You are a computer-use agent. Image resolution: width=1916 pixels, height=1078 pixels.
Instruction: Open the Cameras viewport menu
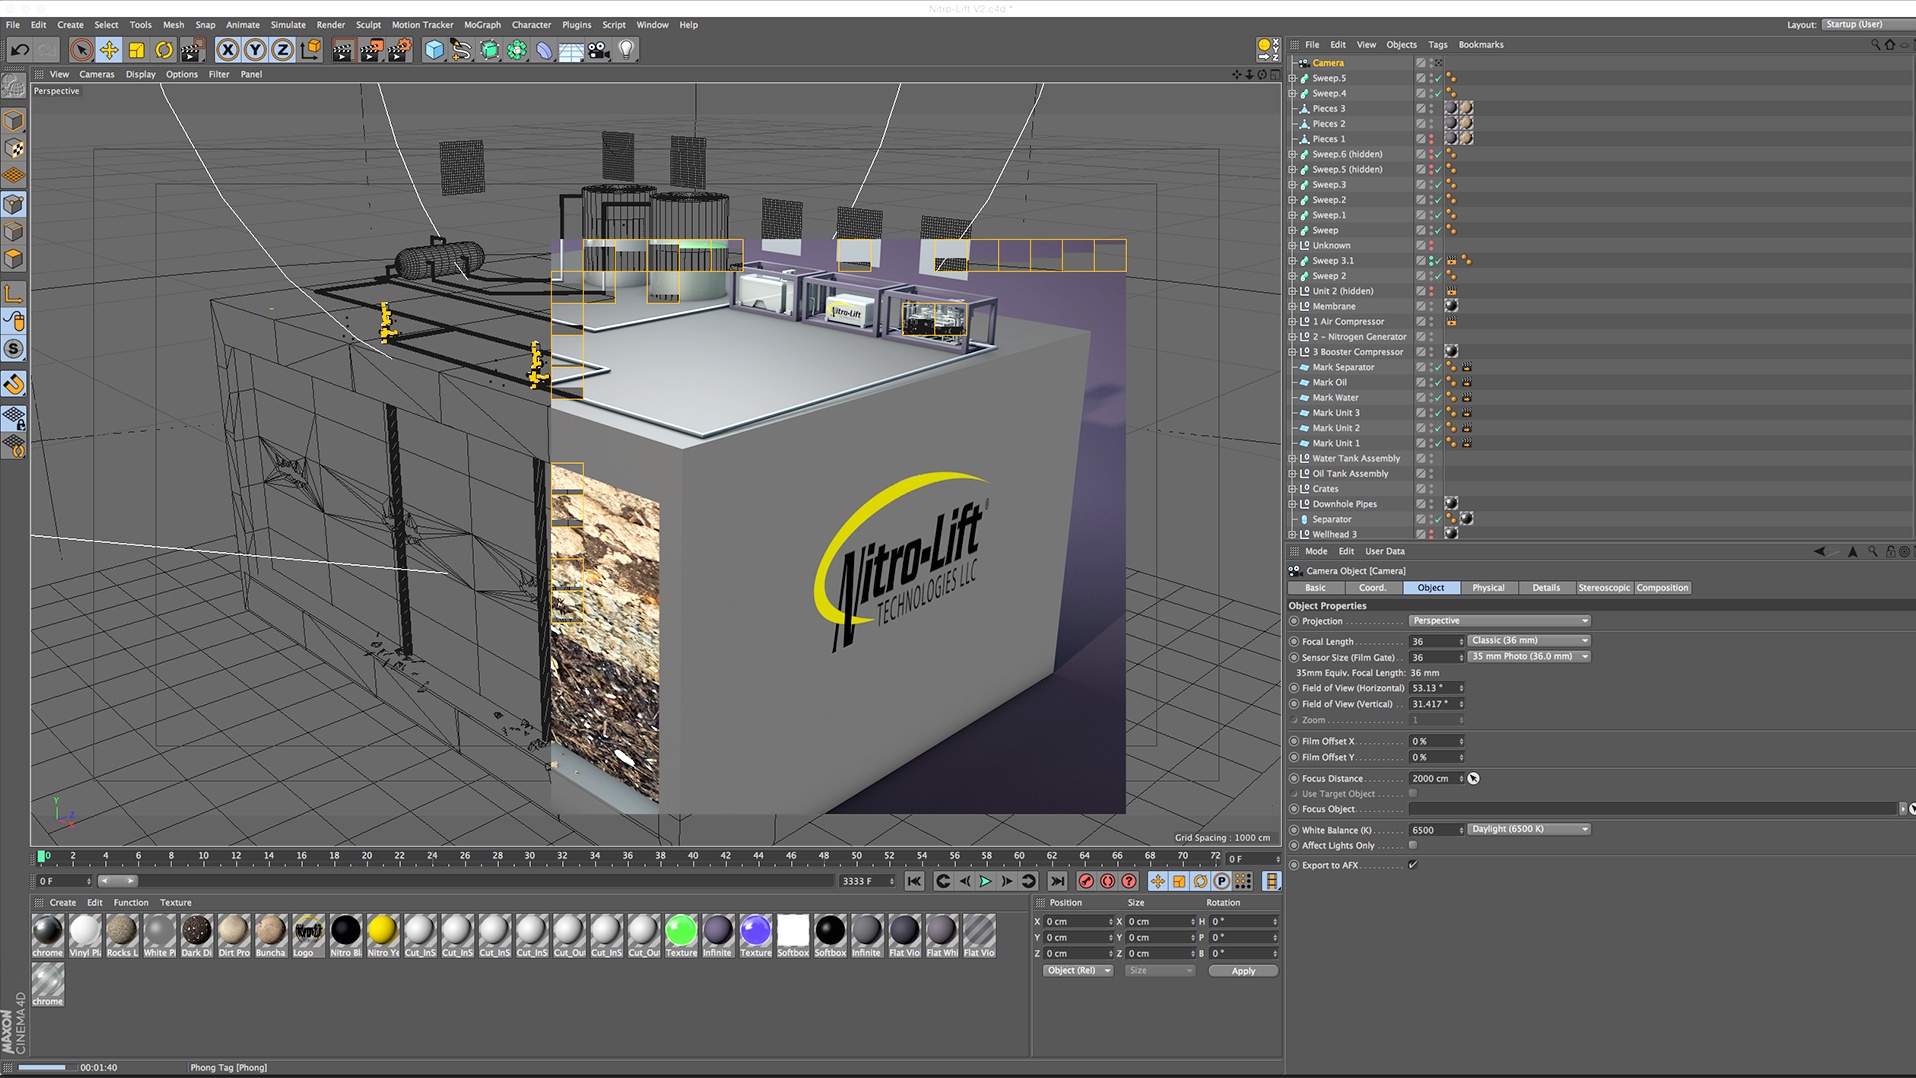[x=97, y=74]
